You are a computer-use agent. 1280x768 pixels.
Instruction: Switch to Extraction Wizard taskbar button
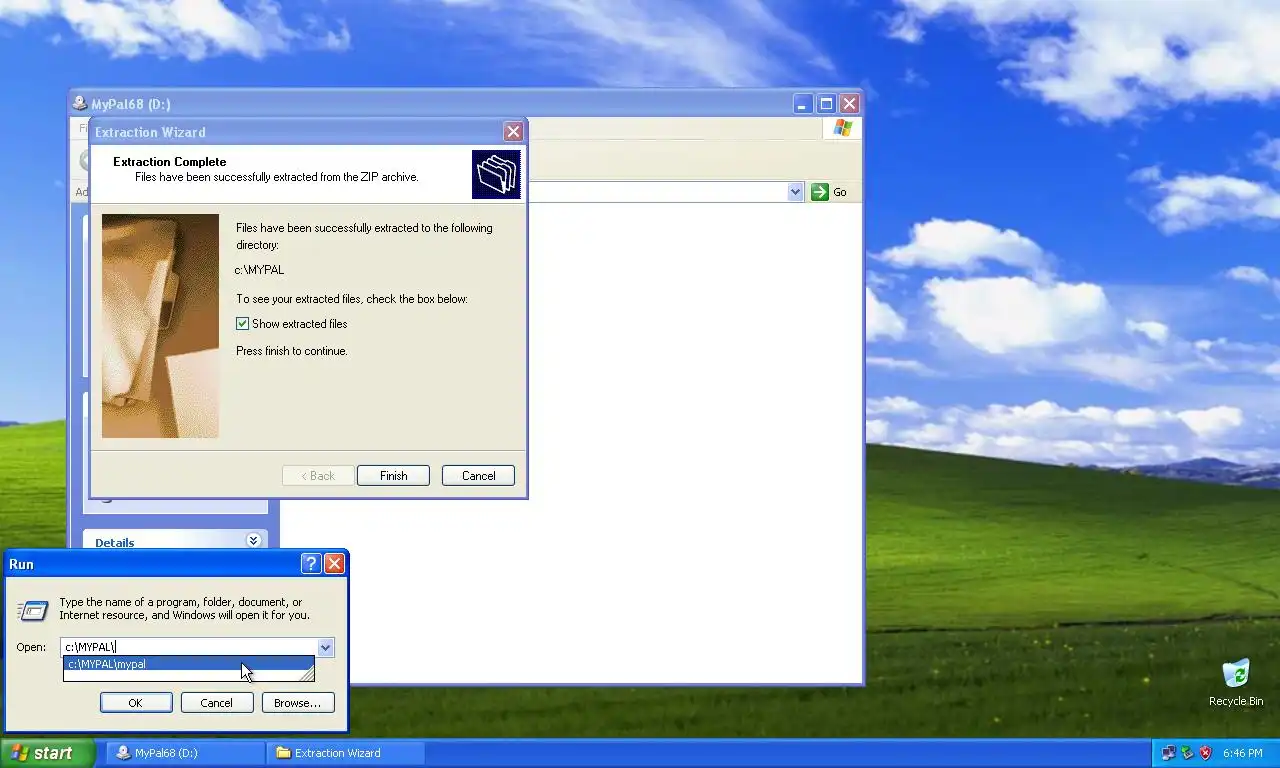click(346, 753)
